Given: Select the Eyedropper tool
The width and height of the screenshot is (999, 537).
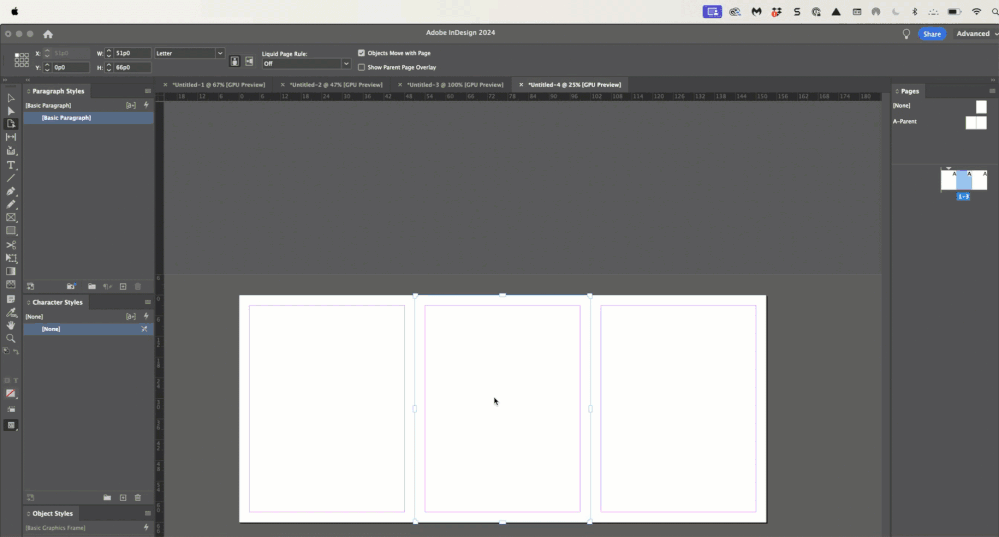Looking at the screenshot, I should [x=11, y=312].
